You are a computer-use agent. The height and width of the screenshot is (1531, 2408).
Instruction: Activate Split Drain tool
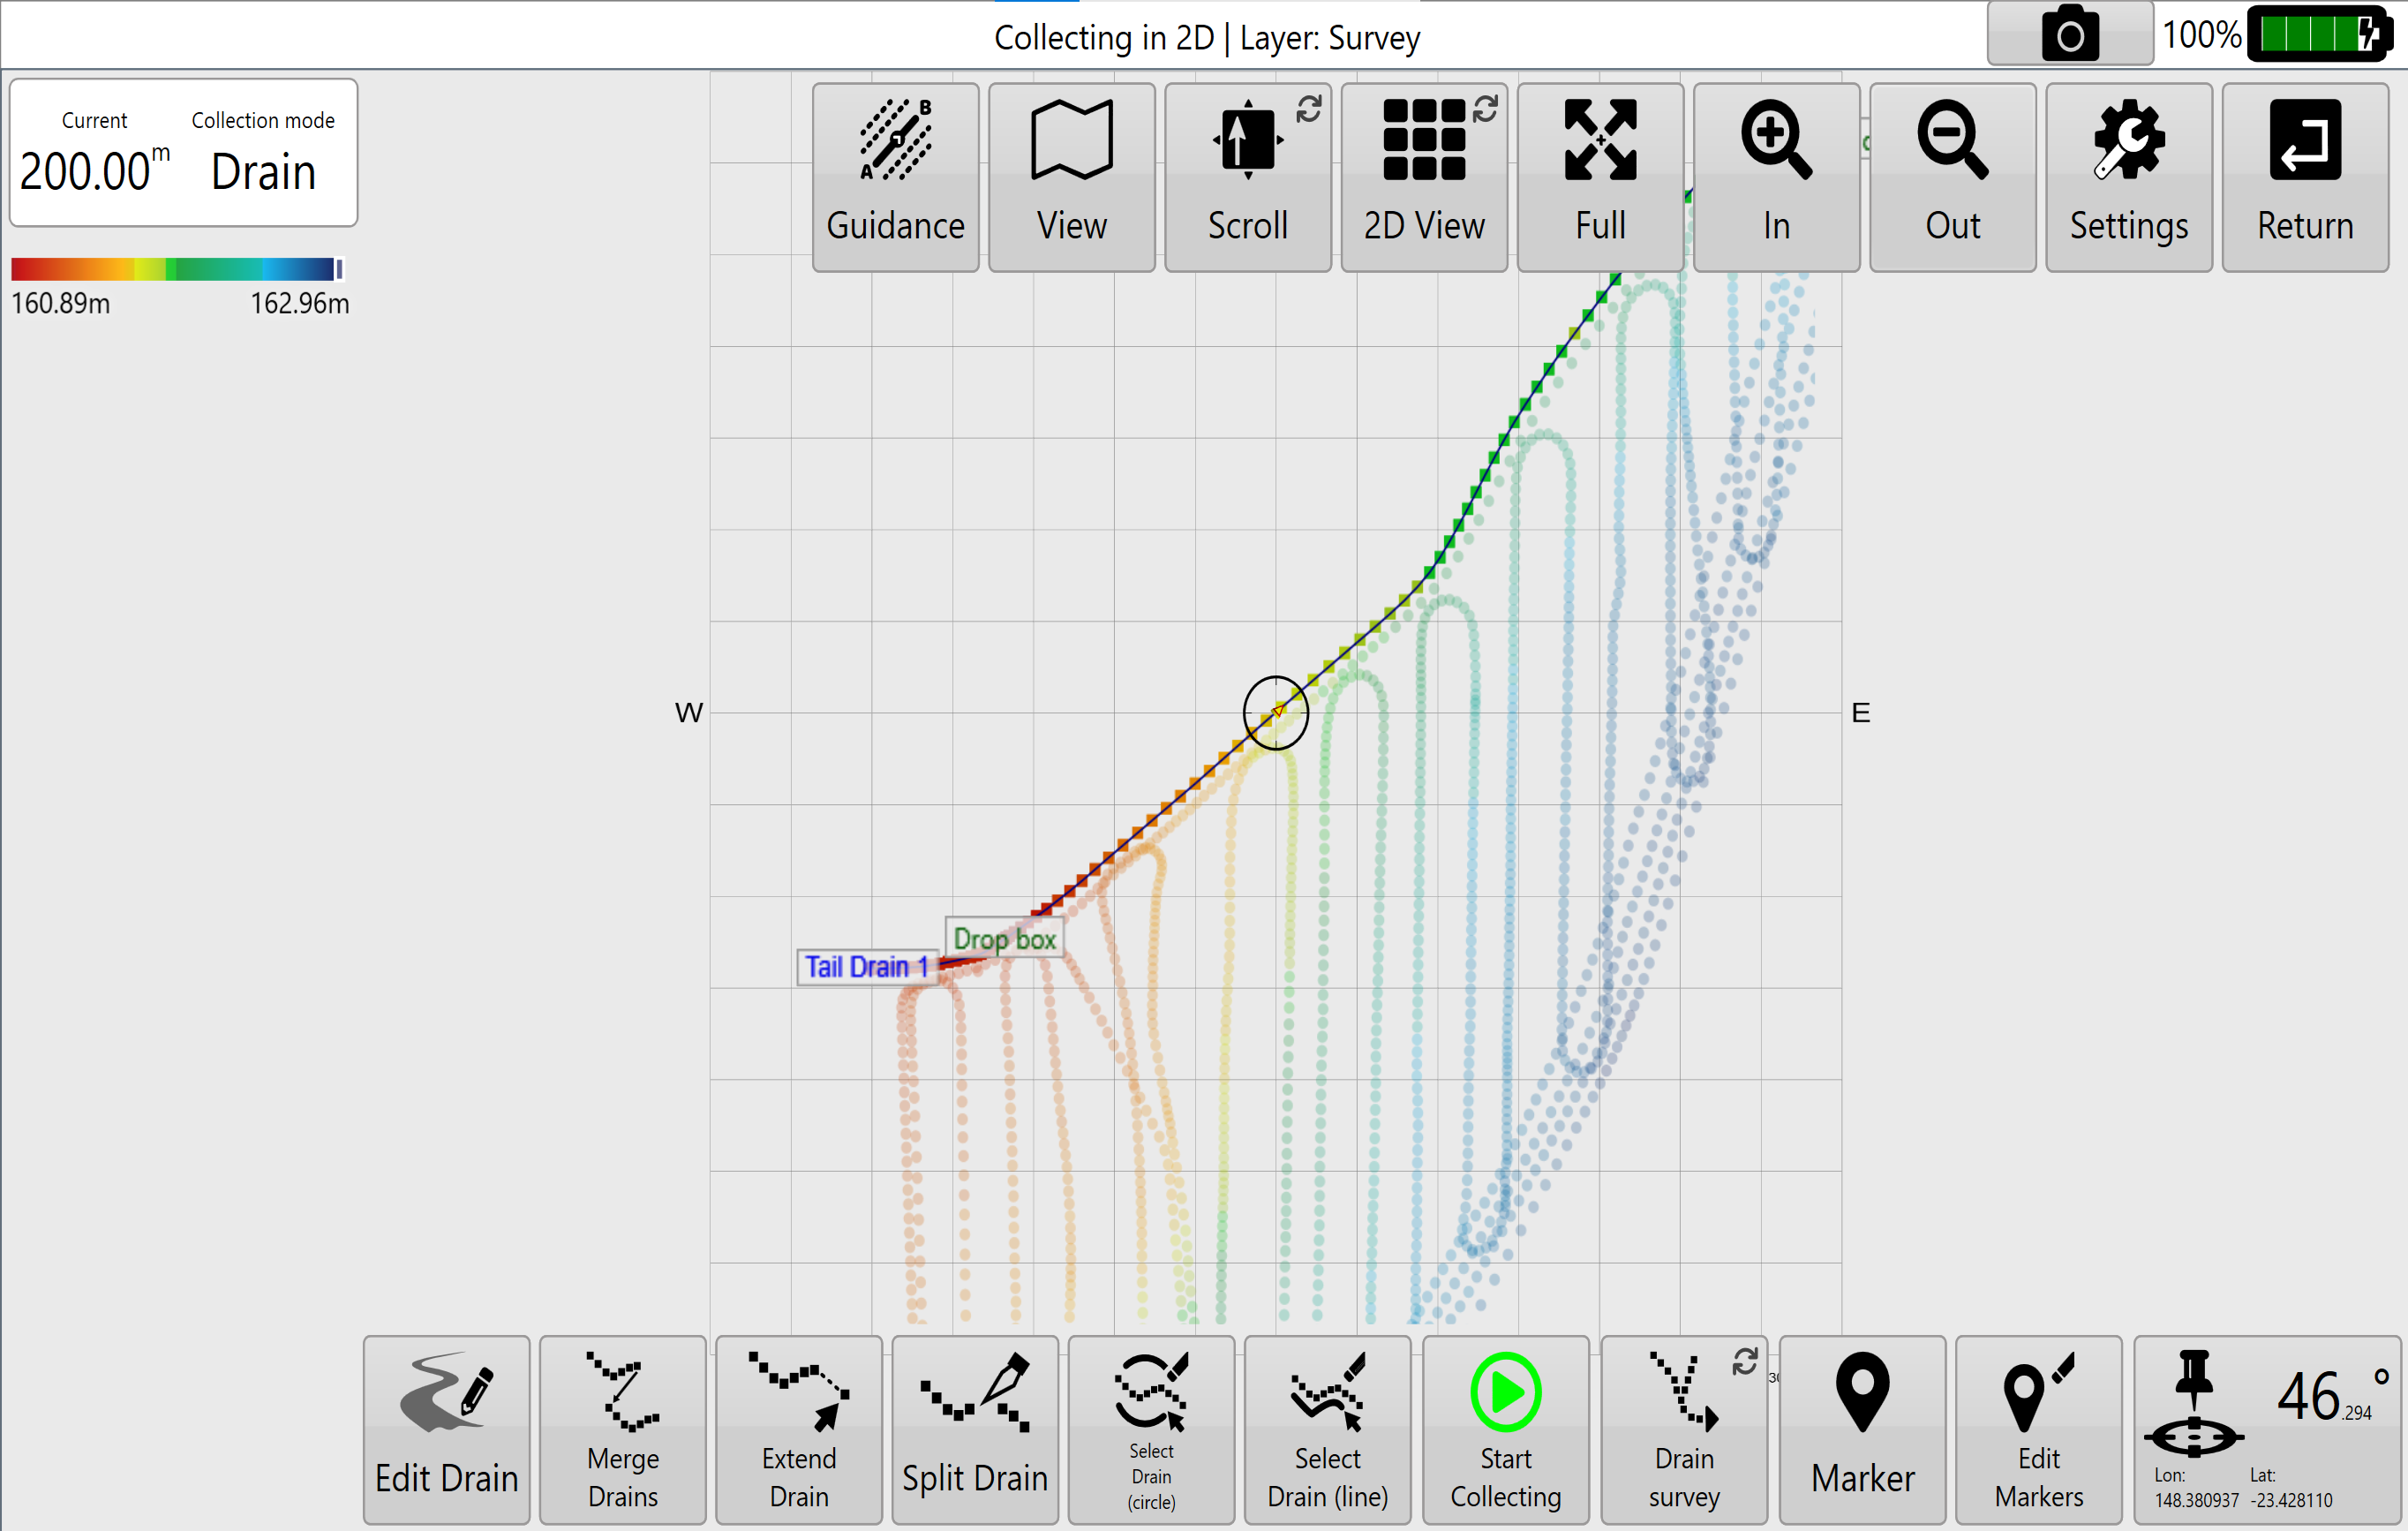coord(974,1429)
